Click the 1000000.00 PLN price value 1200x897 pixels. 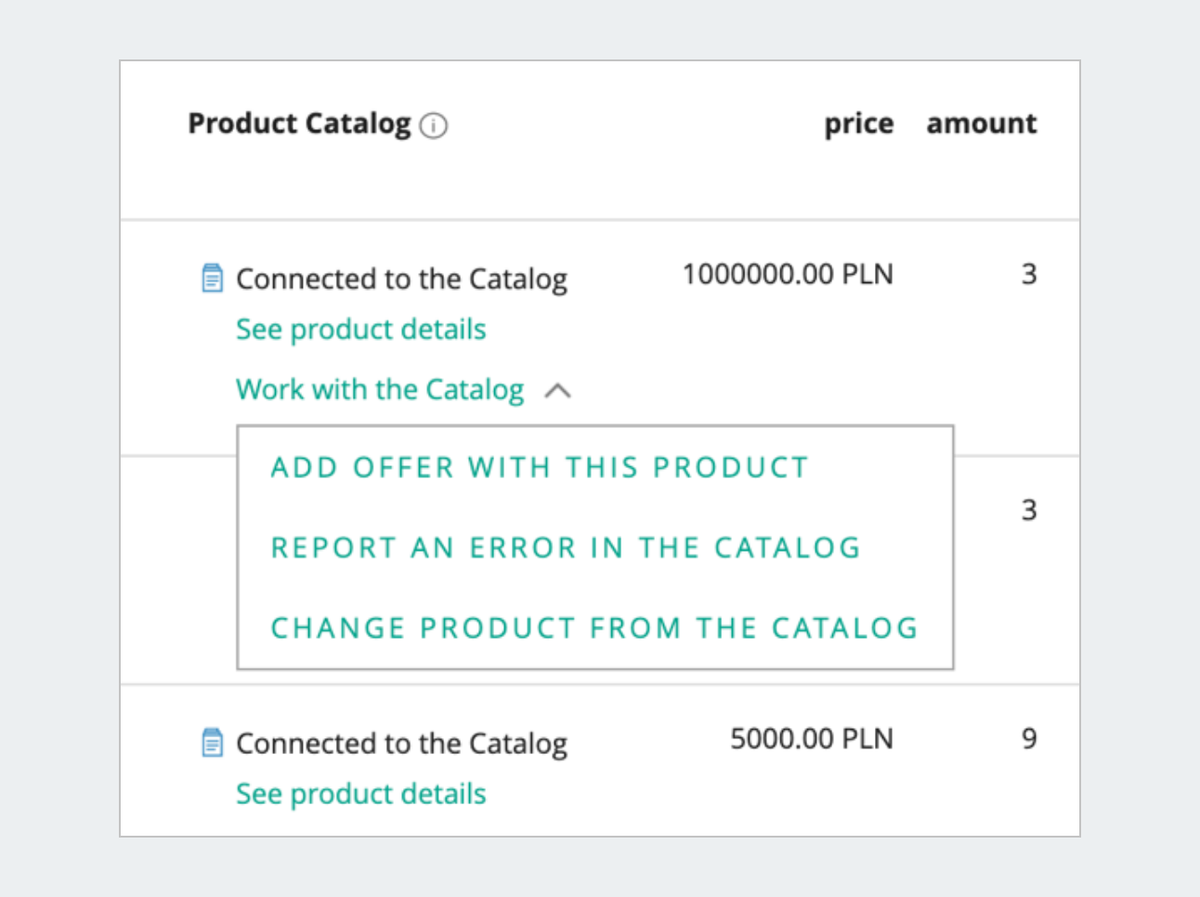787,274
